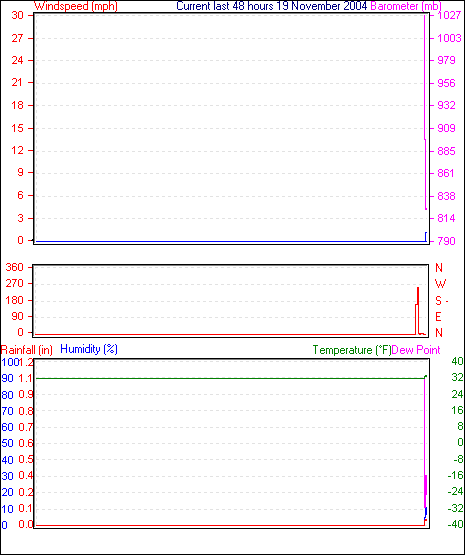Click the 30 mph windspeed tick label
The height and width of the screenshot is (558, 467).
click(x=17, y=15)
